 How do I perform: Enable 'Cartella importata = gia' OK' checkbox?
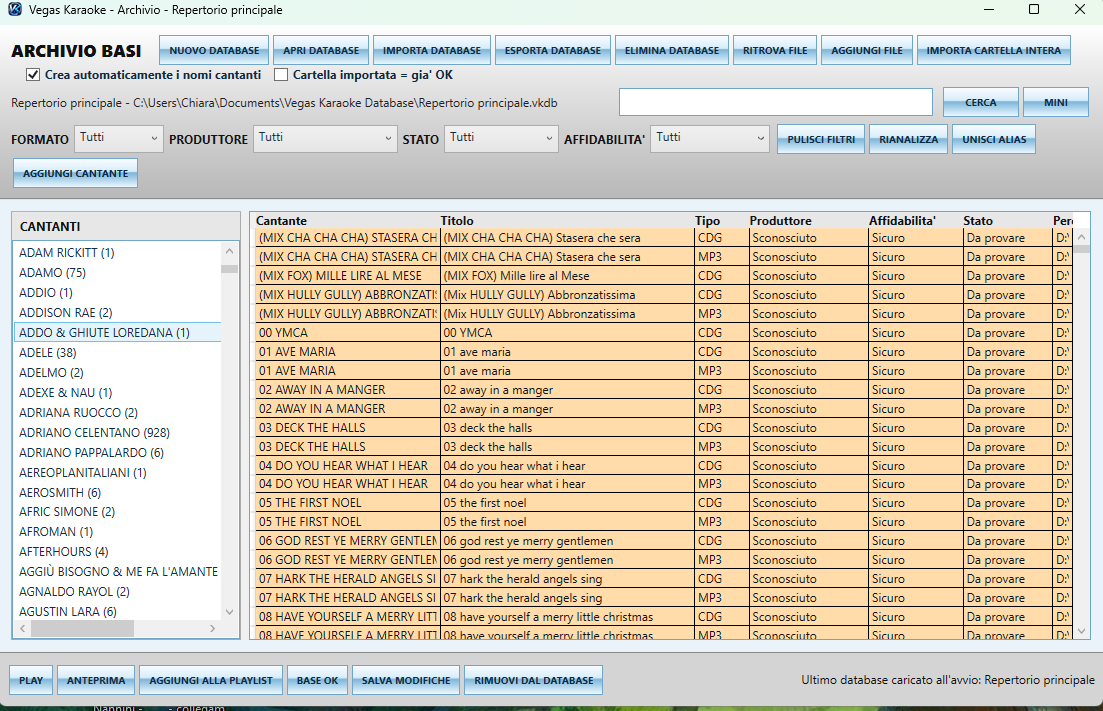pos(281,75)
